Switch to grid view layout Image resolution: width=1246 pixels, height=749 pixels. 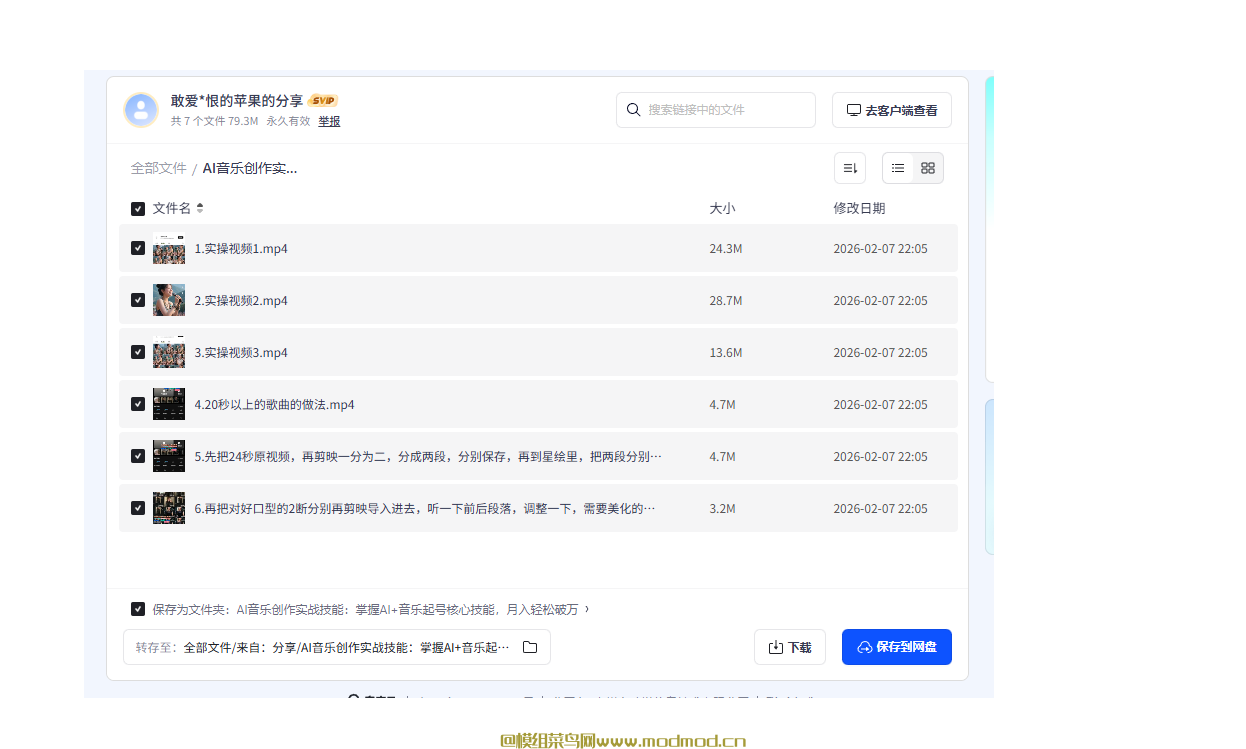(928, 168)
